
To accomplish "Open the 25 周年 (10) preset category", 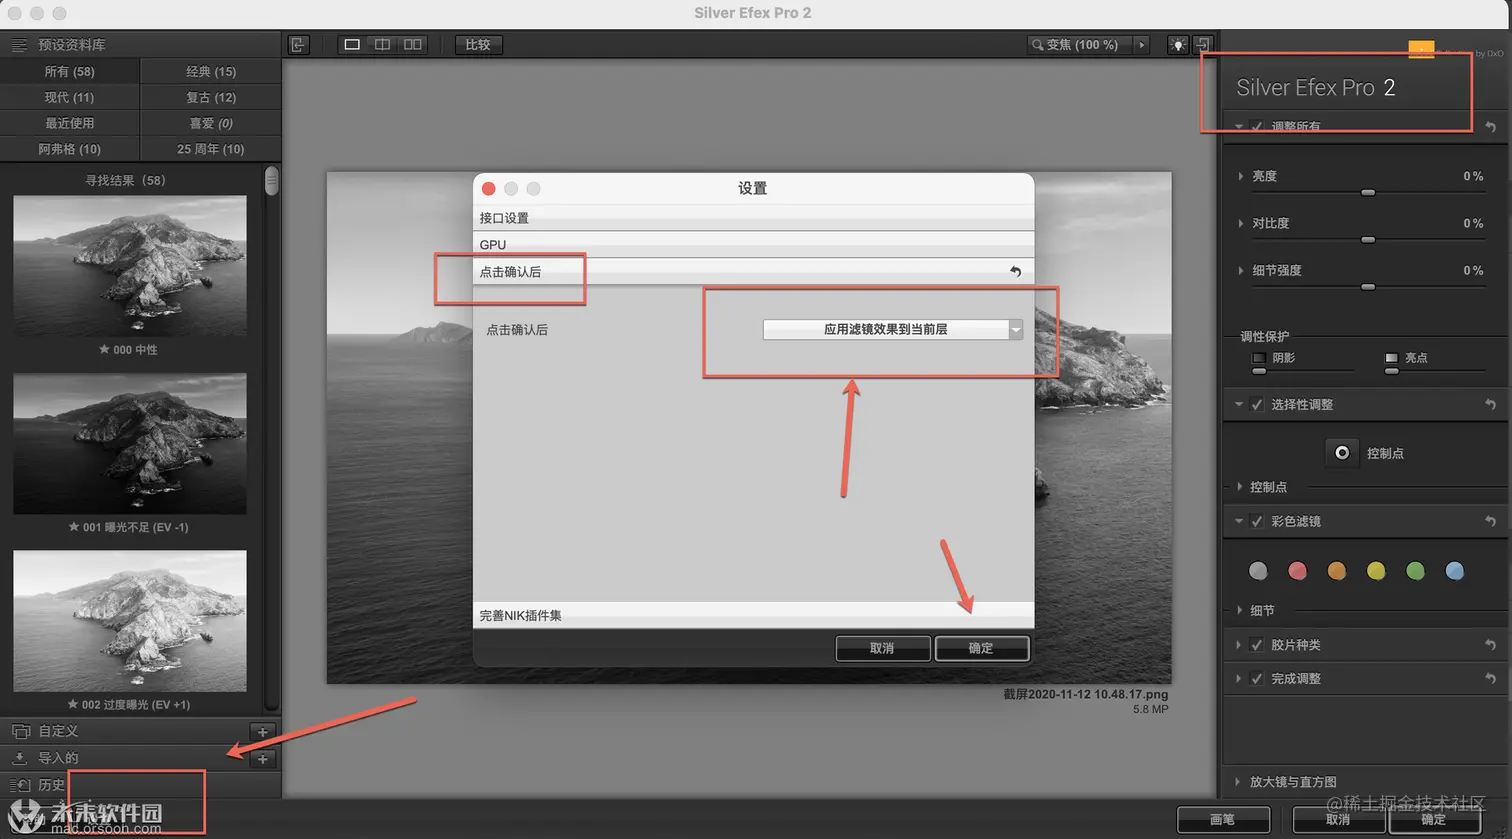I will click(211, 149).
